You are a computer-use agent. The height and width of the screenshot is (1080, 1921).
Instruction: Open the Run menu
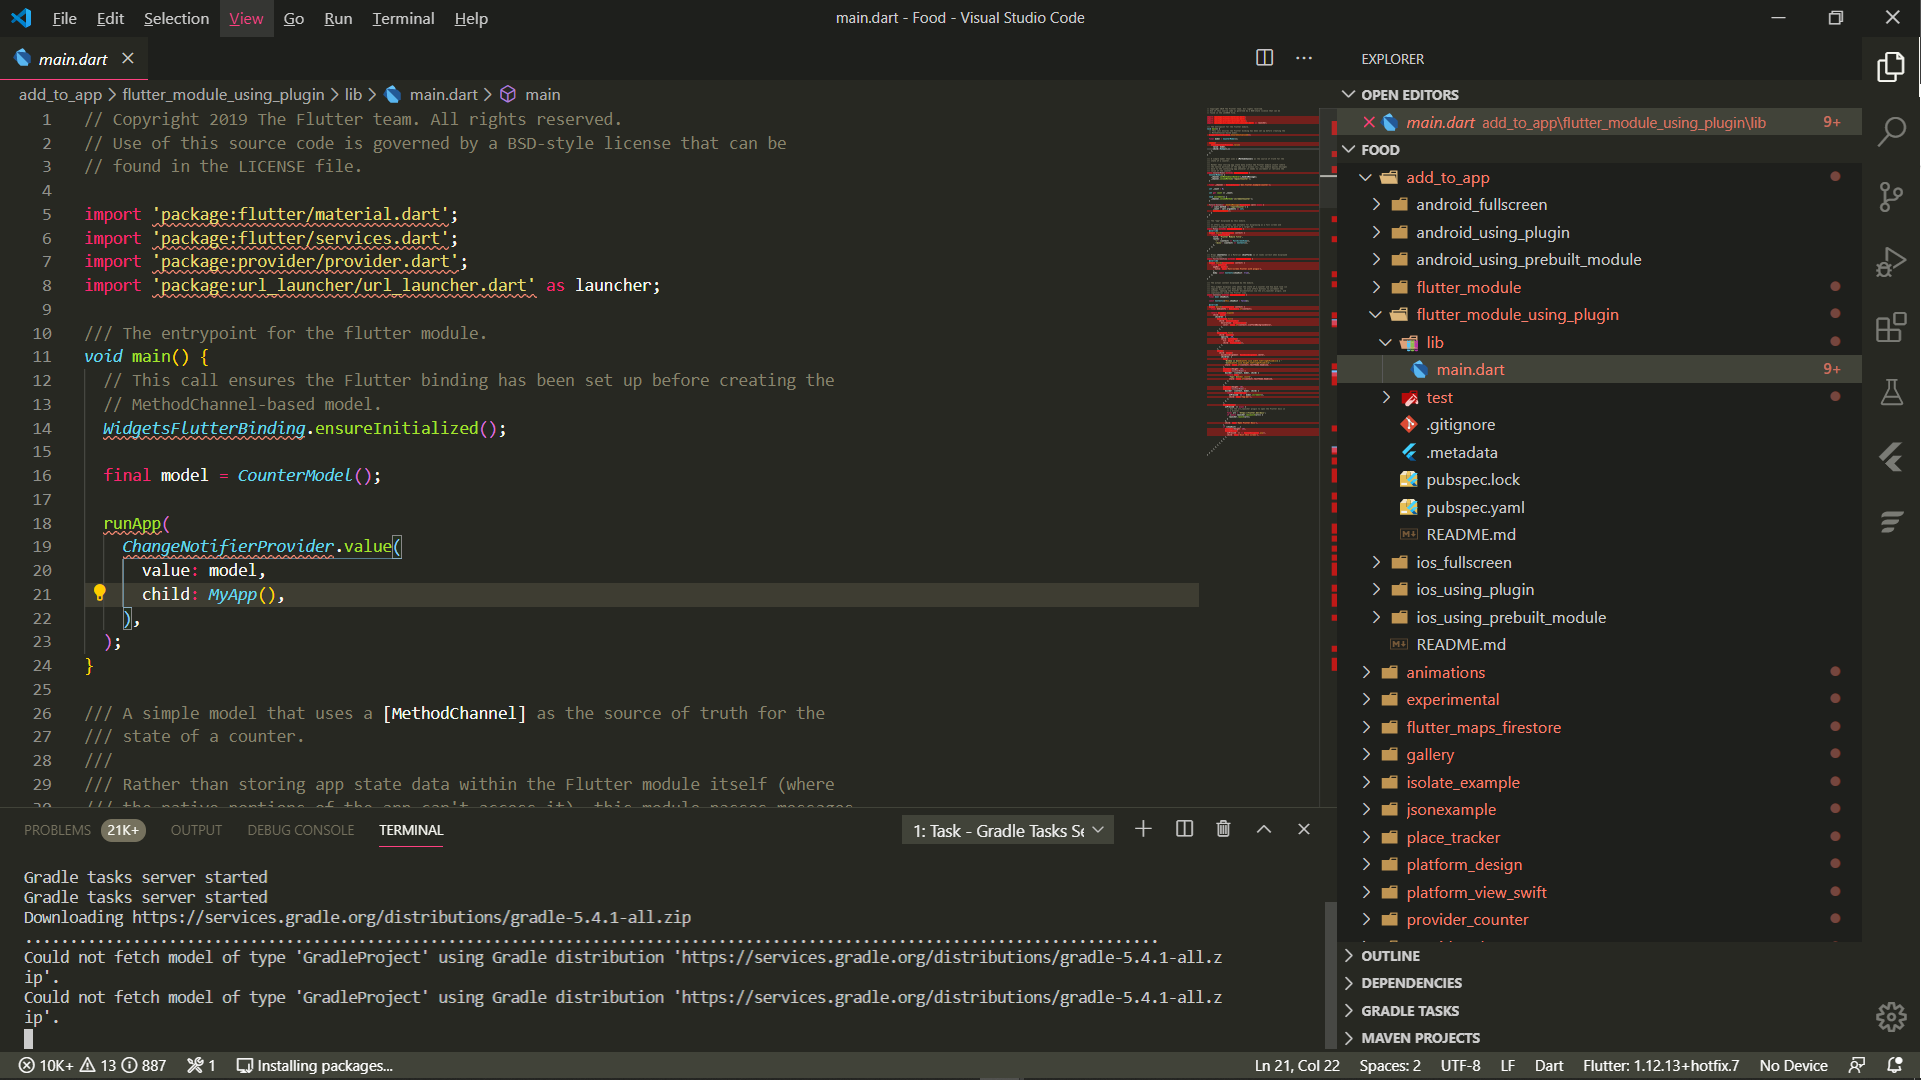point(337,18)
